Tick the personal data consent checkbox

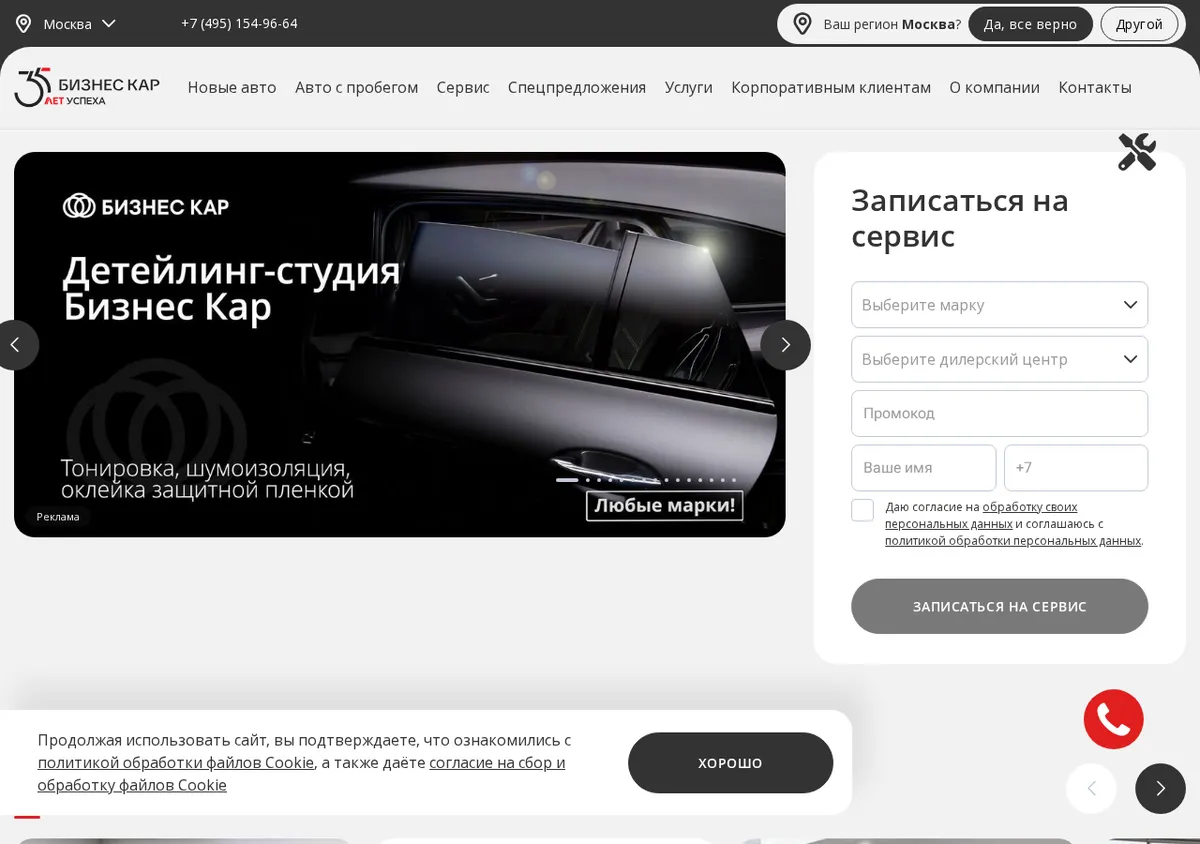click(862, 510)
